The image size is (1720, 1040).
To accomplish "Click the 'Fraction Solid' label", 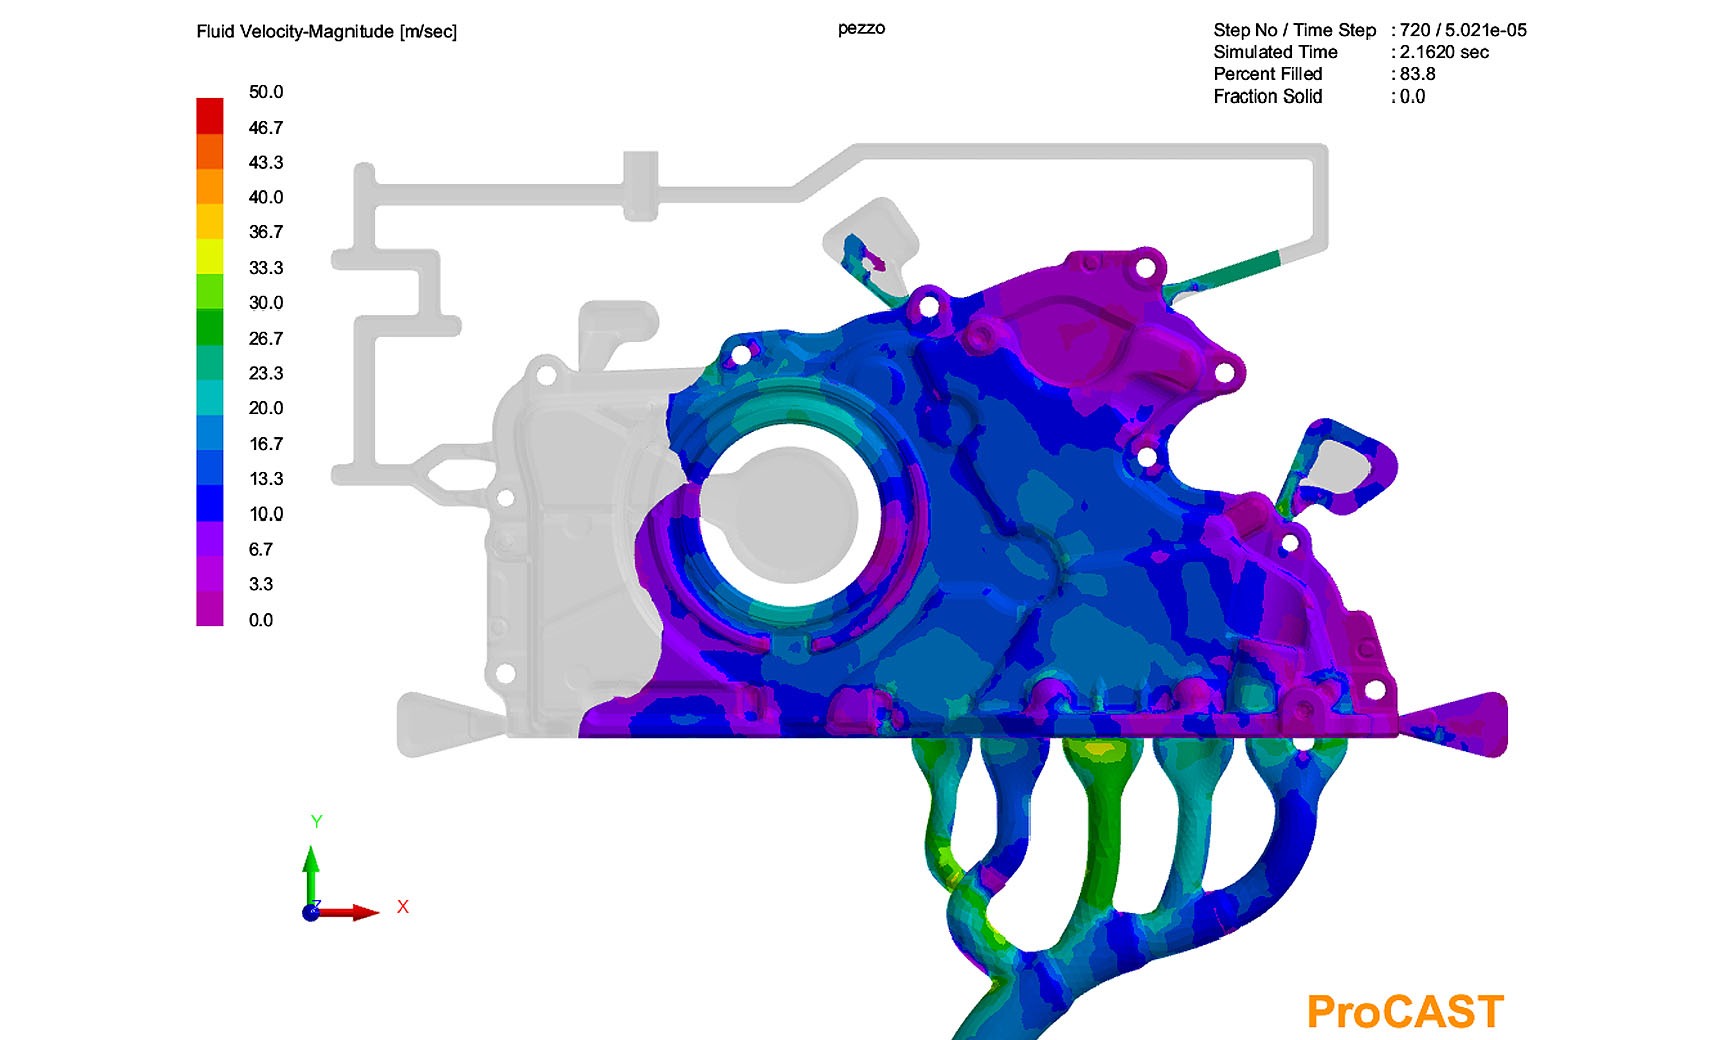I will (1268, 97).
